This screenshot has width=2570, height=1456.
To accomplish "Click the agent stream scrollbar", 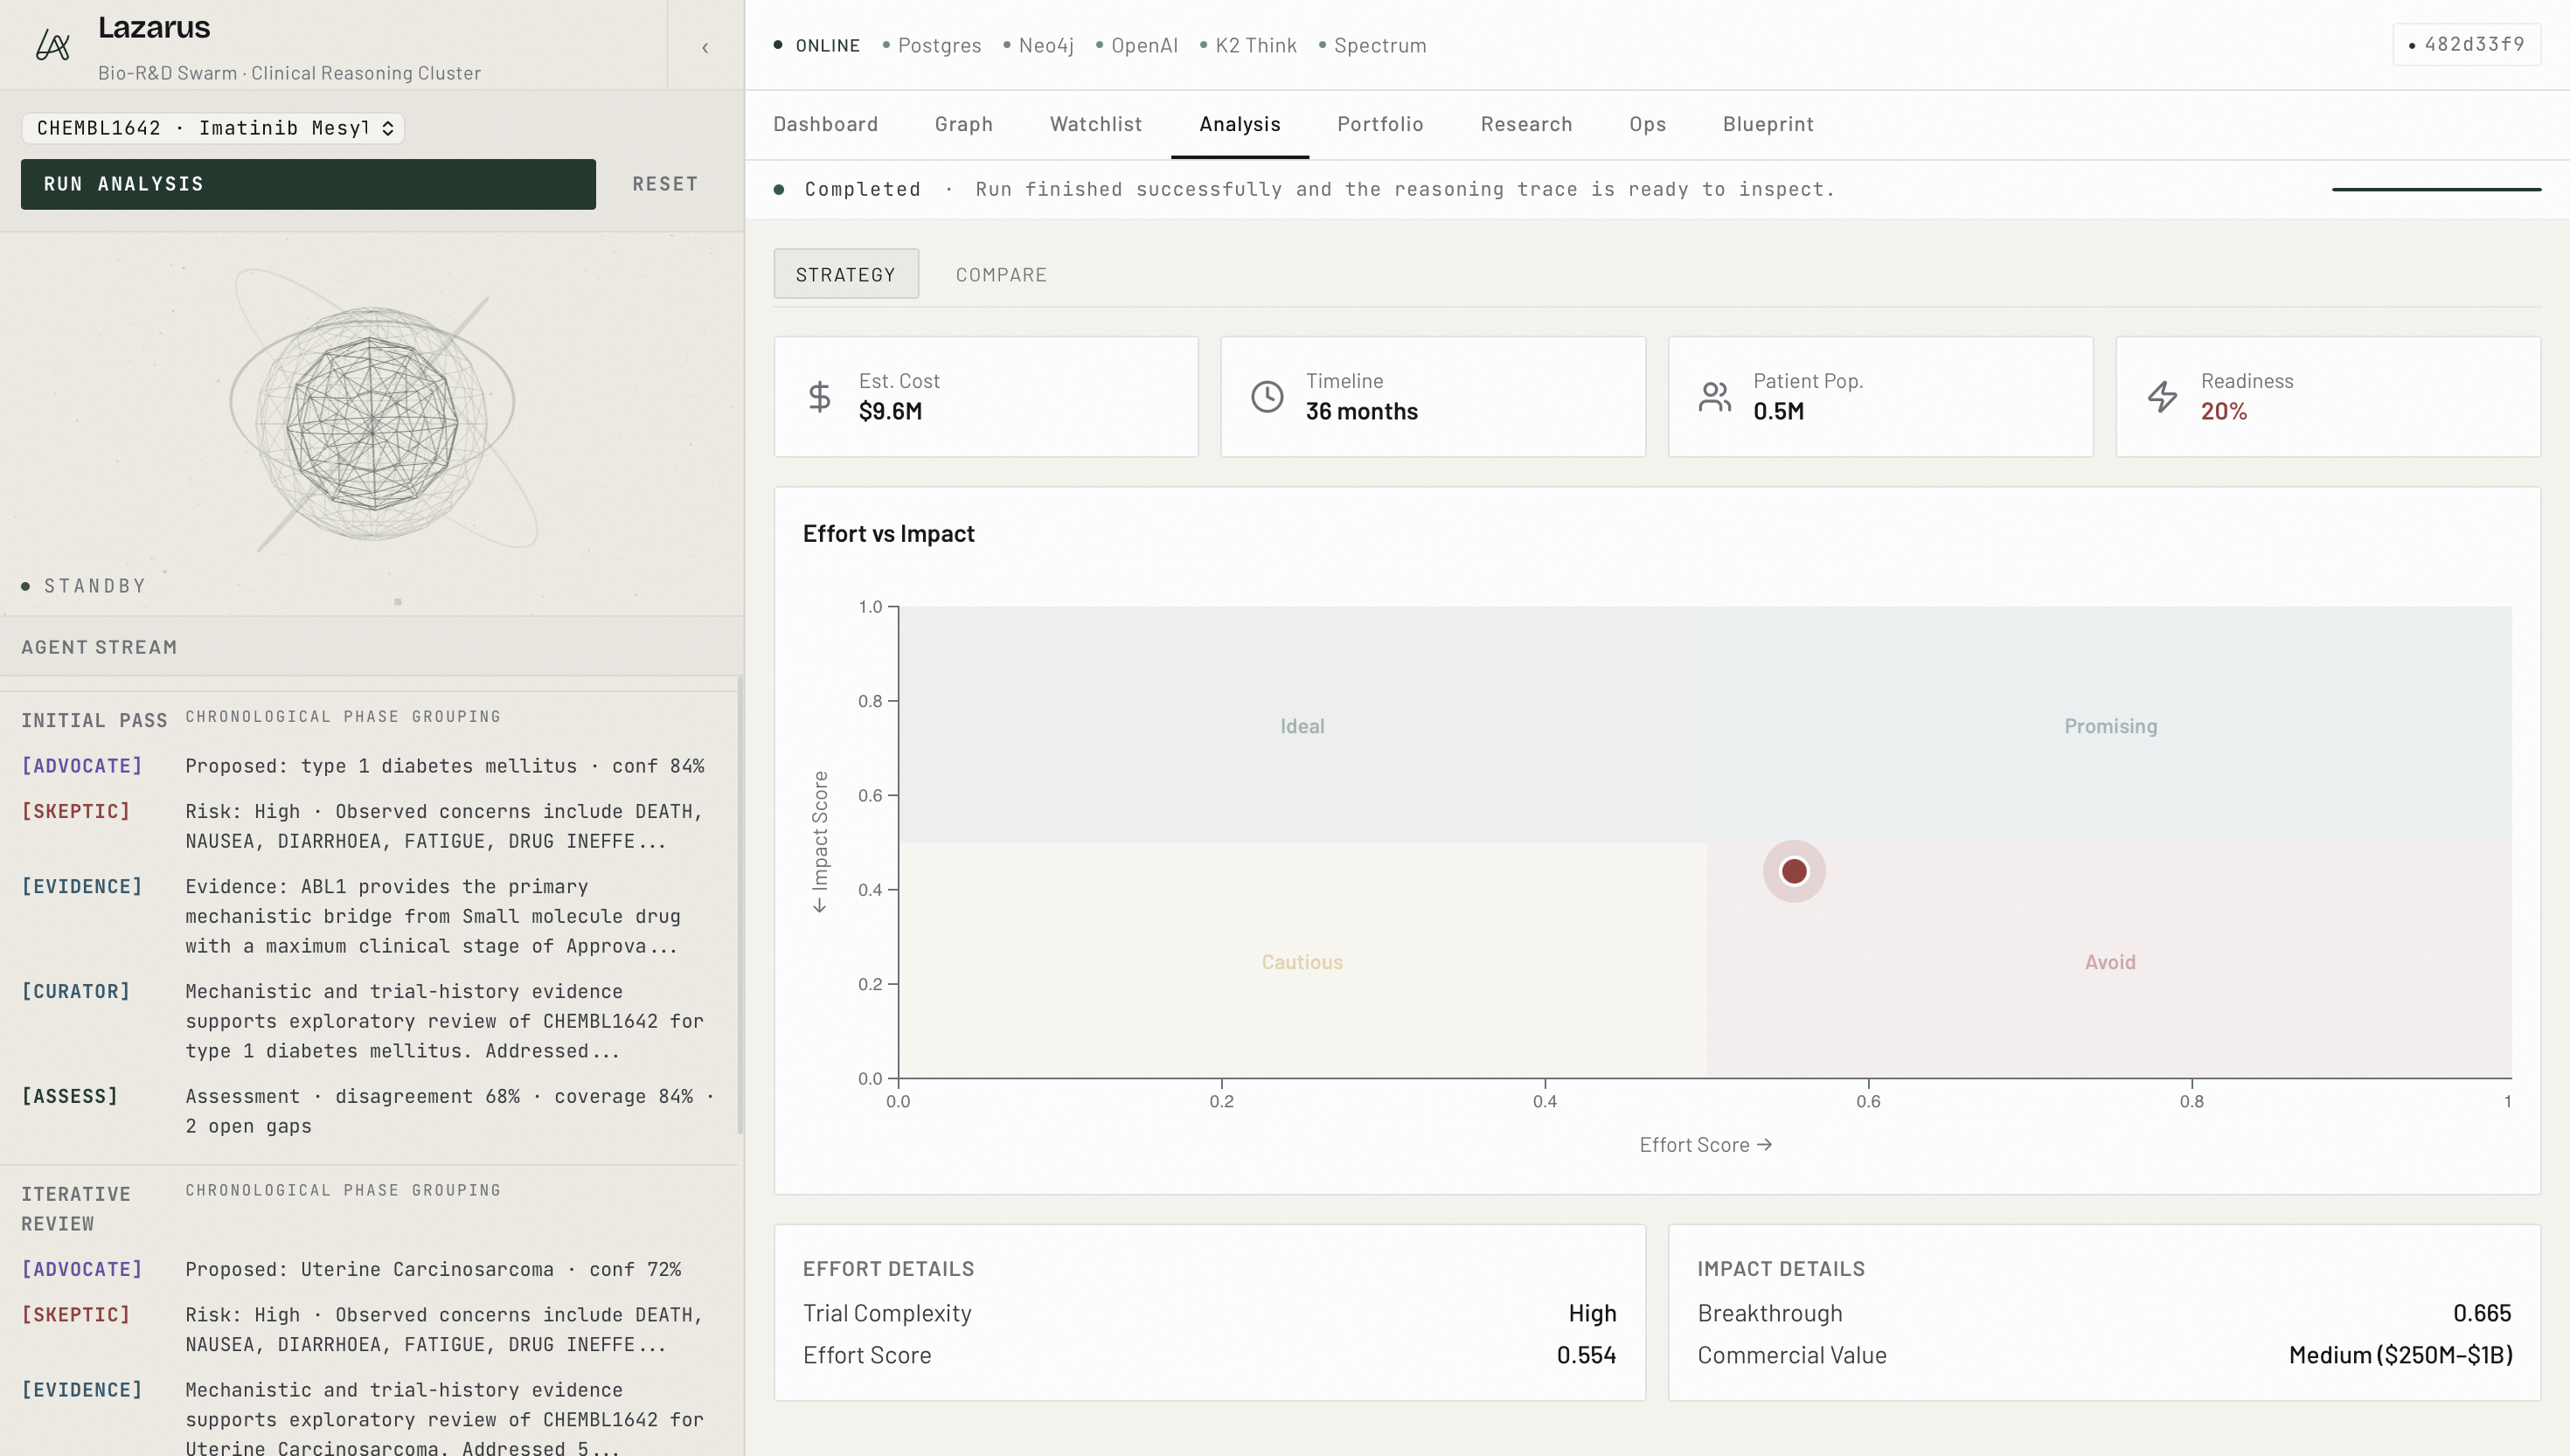I will (x=740, y=905).
